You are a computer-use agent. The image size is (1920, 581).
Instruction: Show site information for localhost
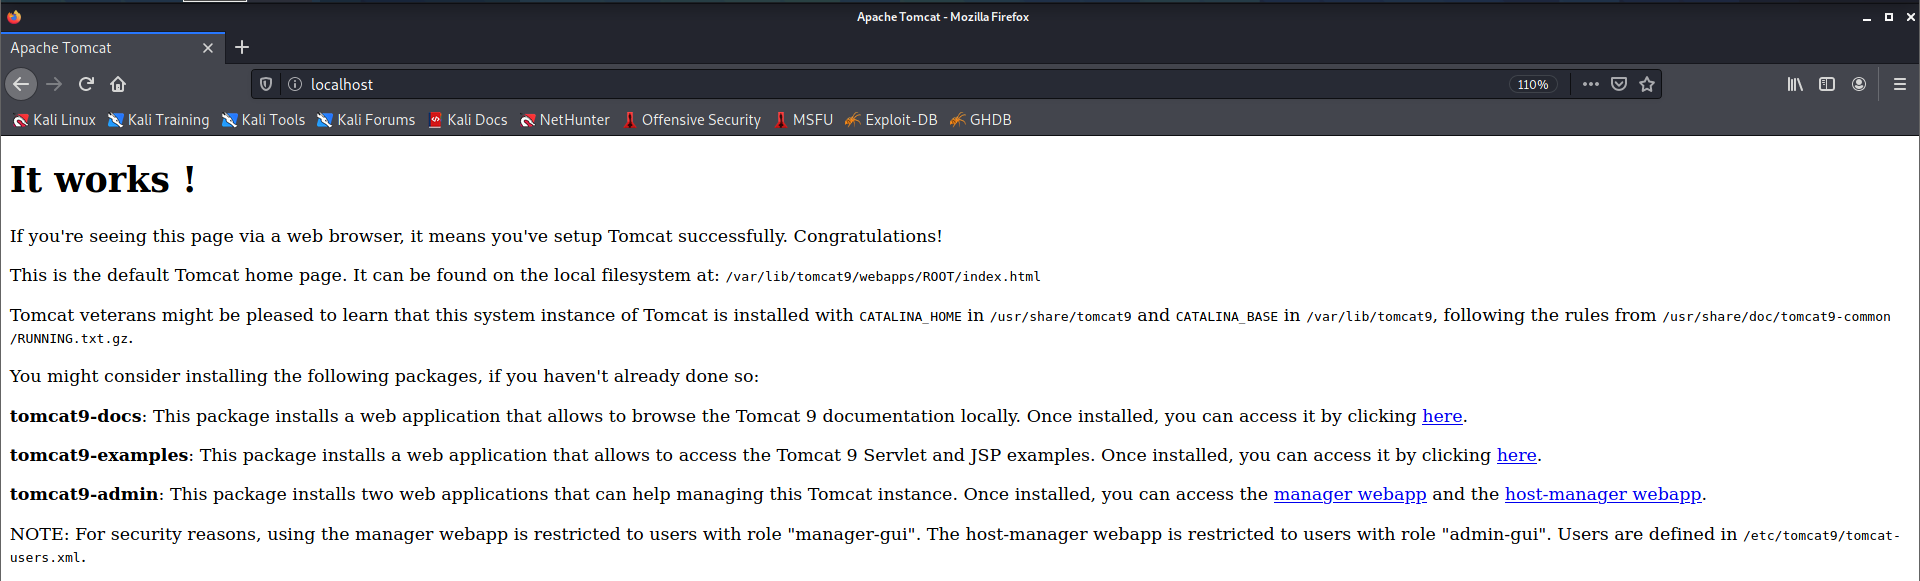tap(295, 84)
